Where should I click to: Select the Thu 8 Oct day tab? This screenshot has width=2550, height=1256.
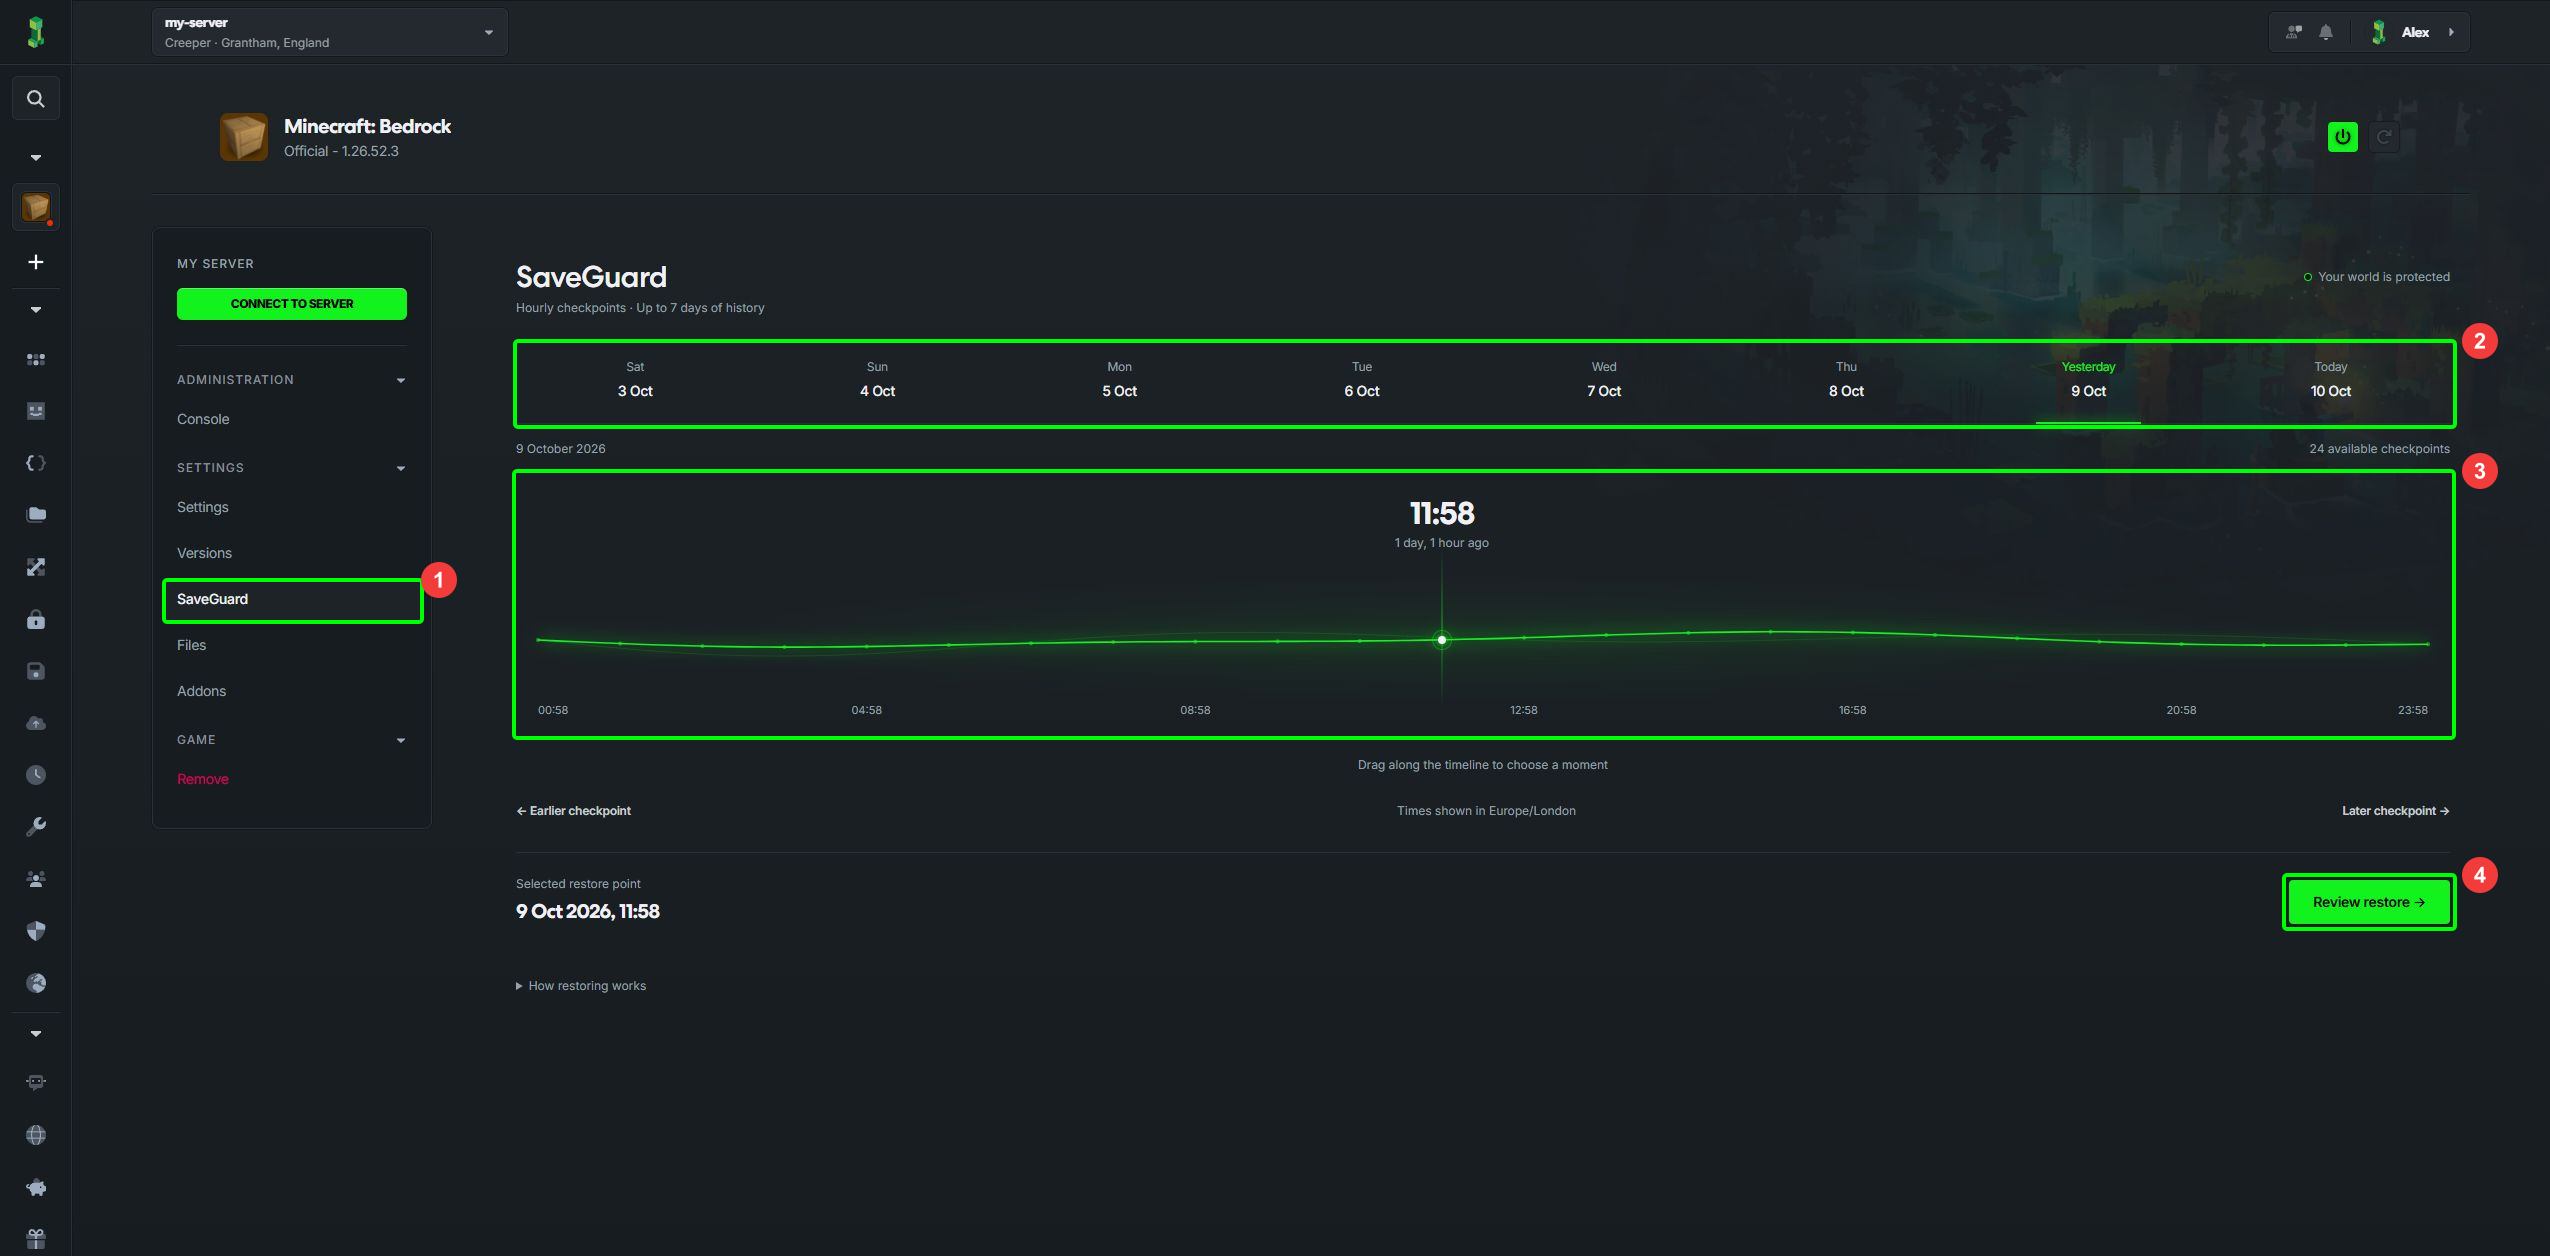pos(1846,380)
